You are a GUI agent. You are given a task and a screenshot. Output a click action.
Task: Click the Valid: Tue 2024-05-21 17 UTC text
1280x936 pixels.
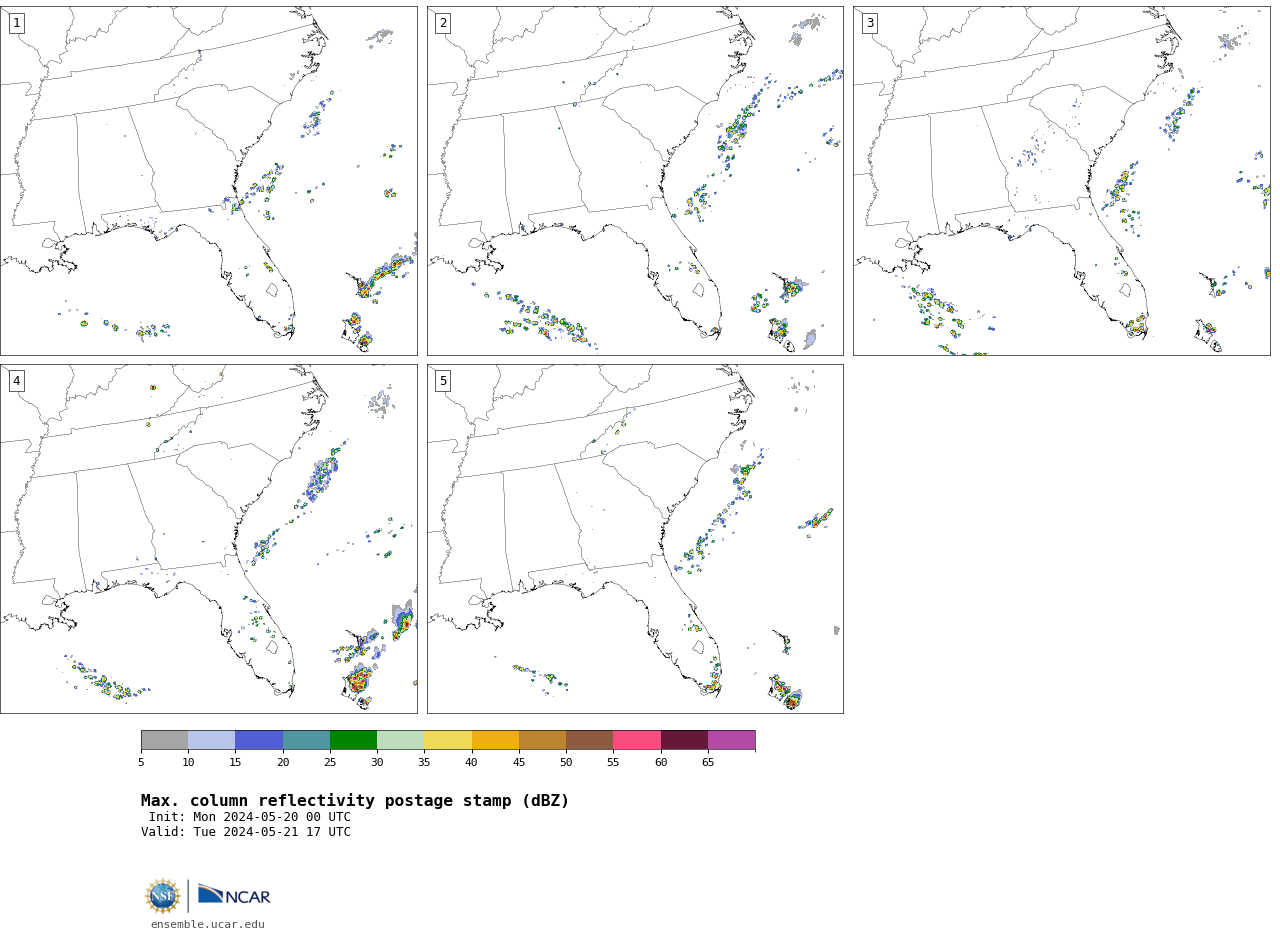click(x=246, y=832)
